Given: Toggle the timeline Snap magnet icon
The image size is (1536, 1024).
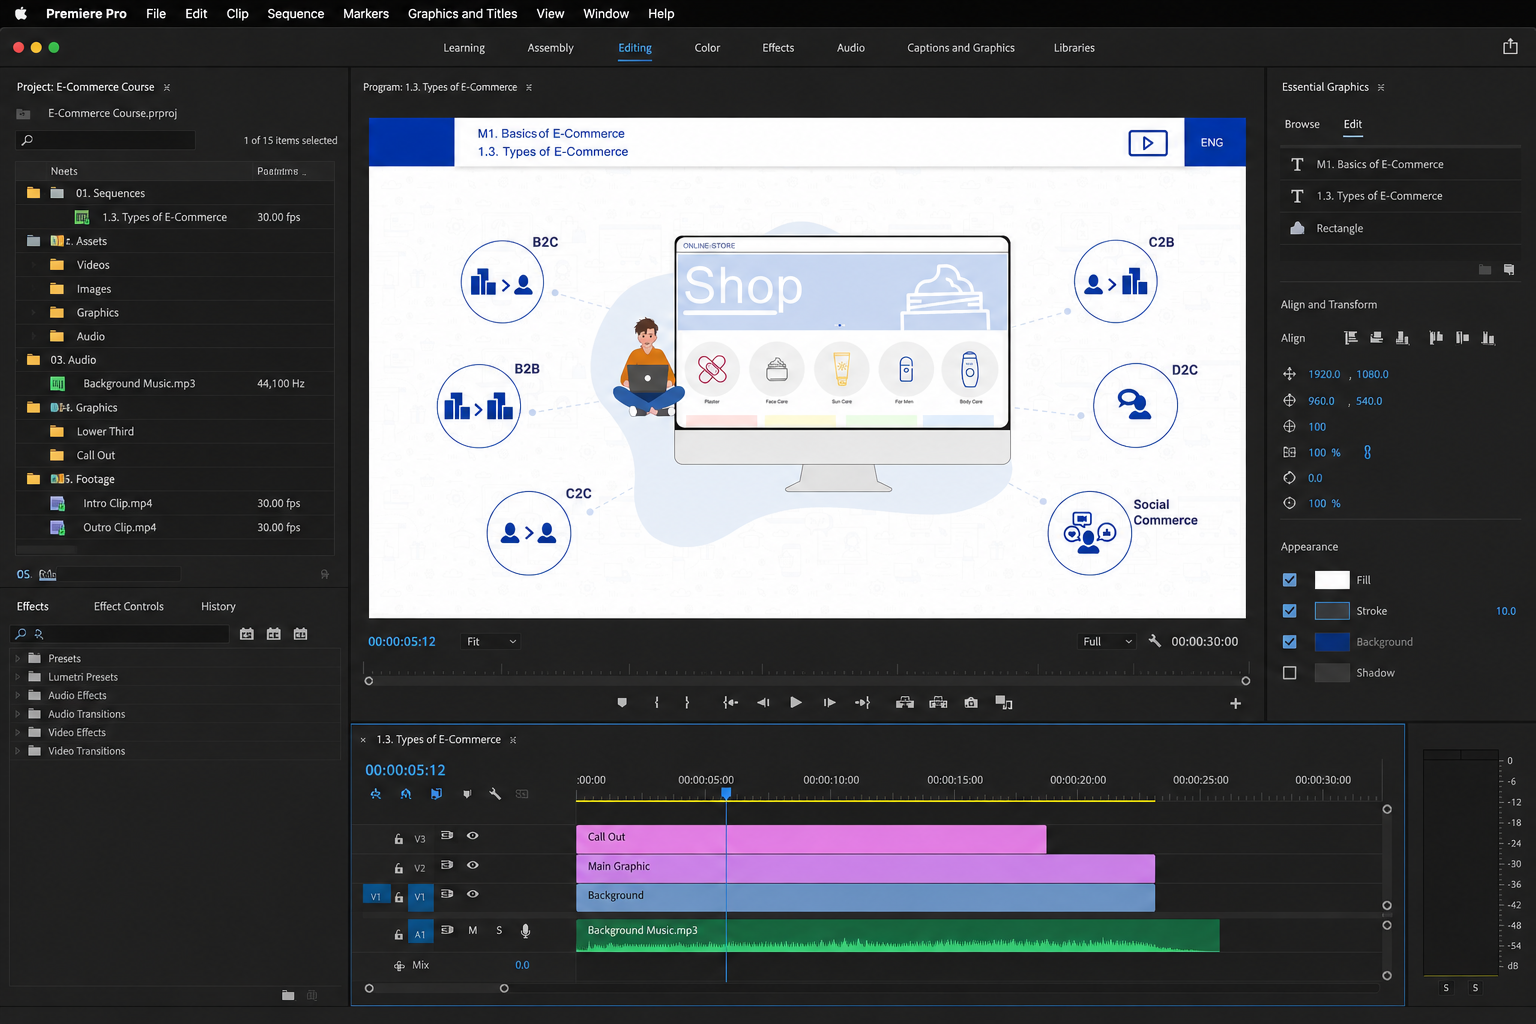Looking at the screenshot, I should click(406, 794).
